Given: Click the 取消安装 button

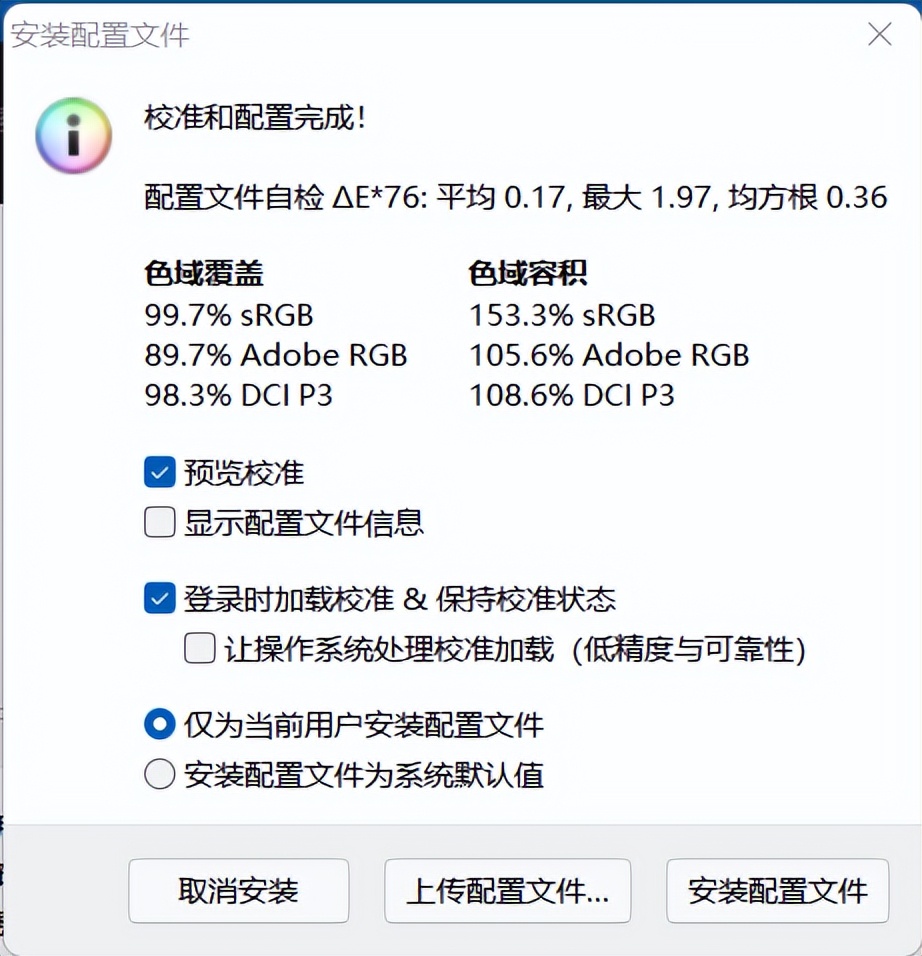Looking at the screenshot, I should coord(238,893).
